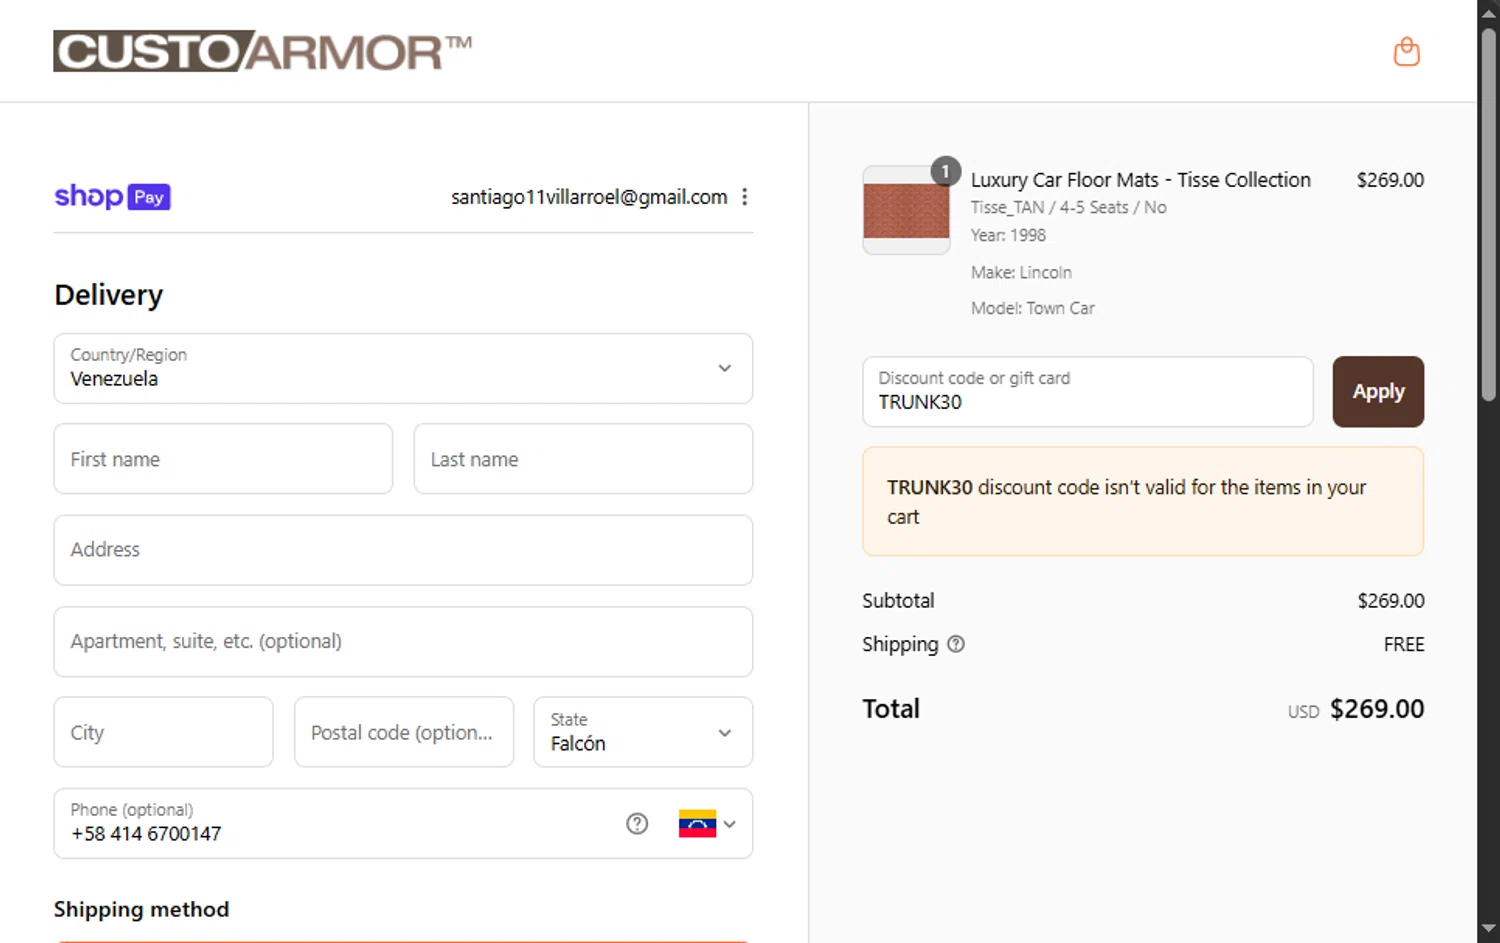Click the Subtotal amount $269.00
This screenshot has width=1500, height=943.
(1390, 601)
